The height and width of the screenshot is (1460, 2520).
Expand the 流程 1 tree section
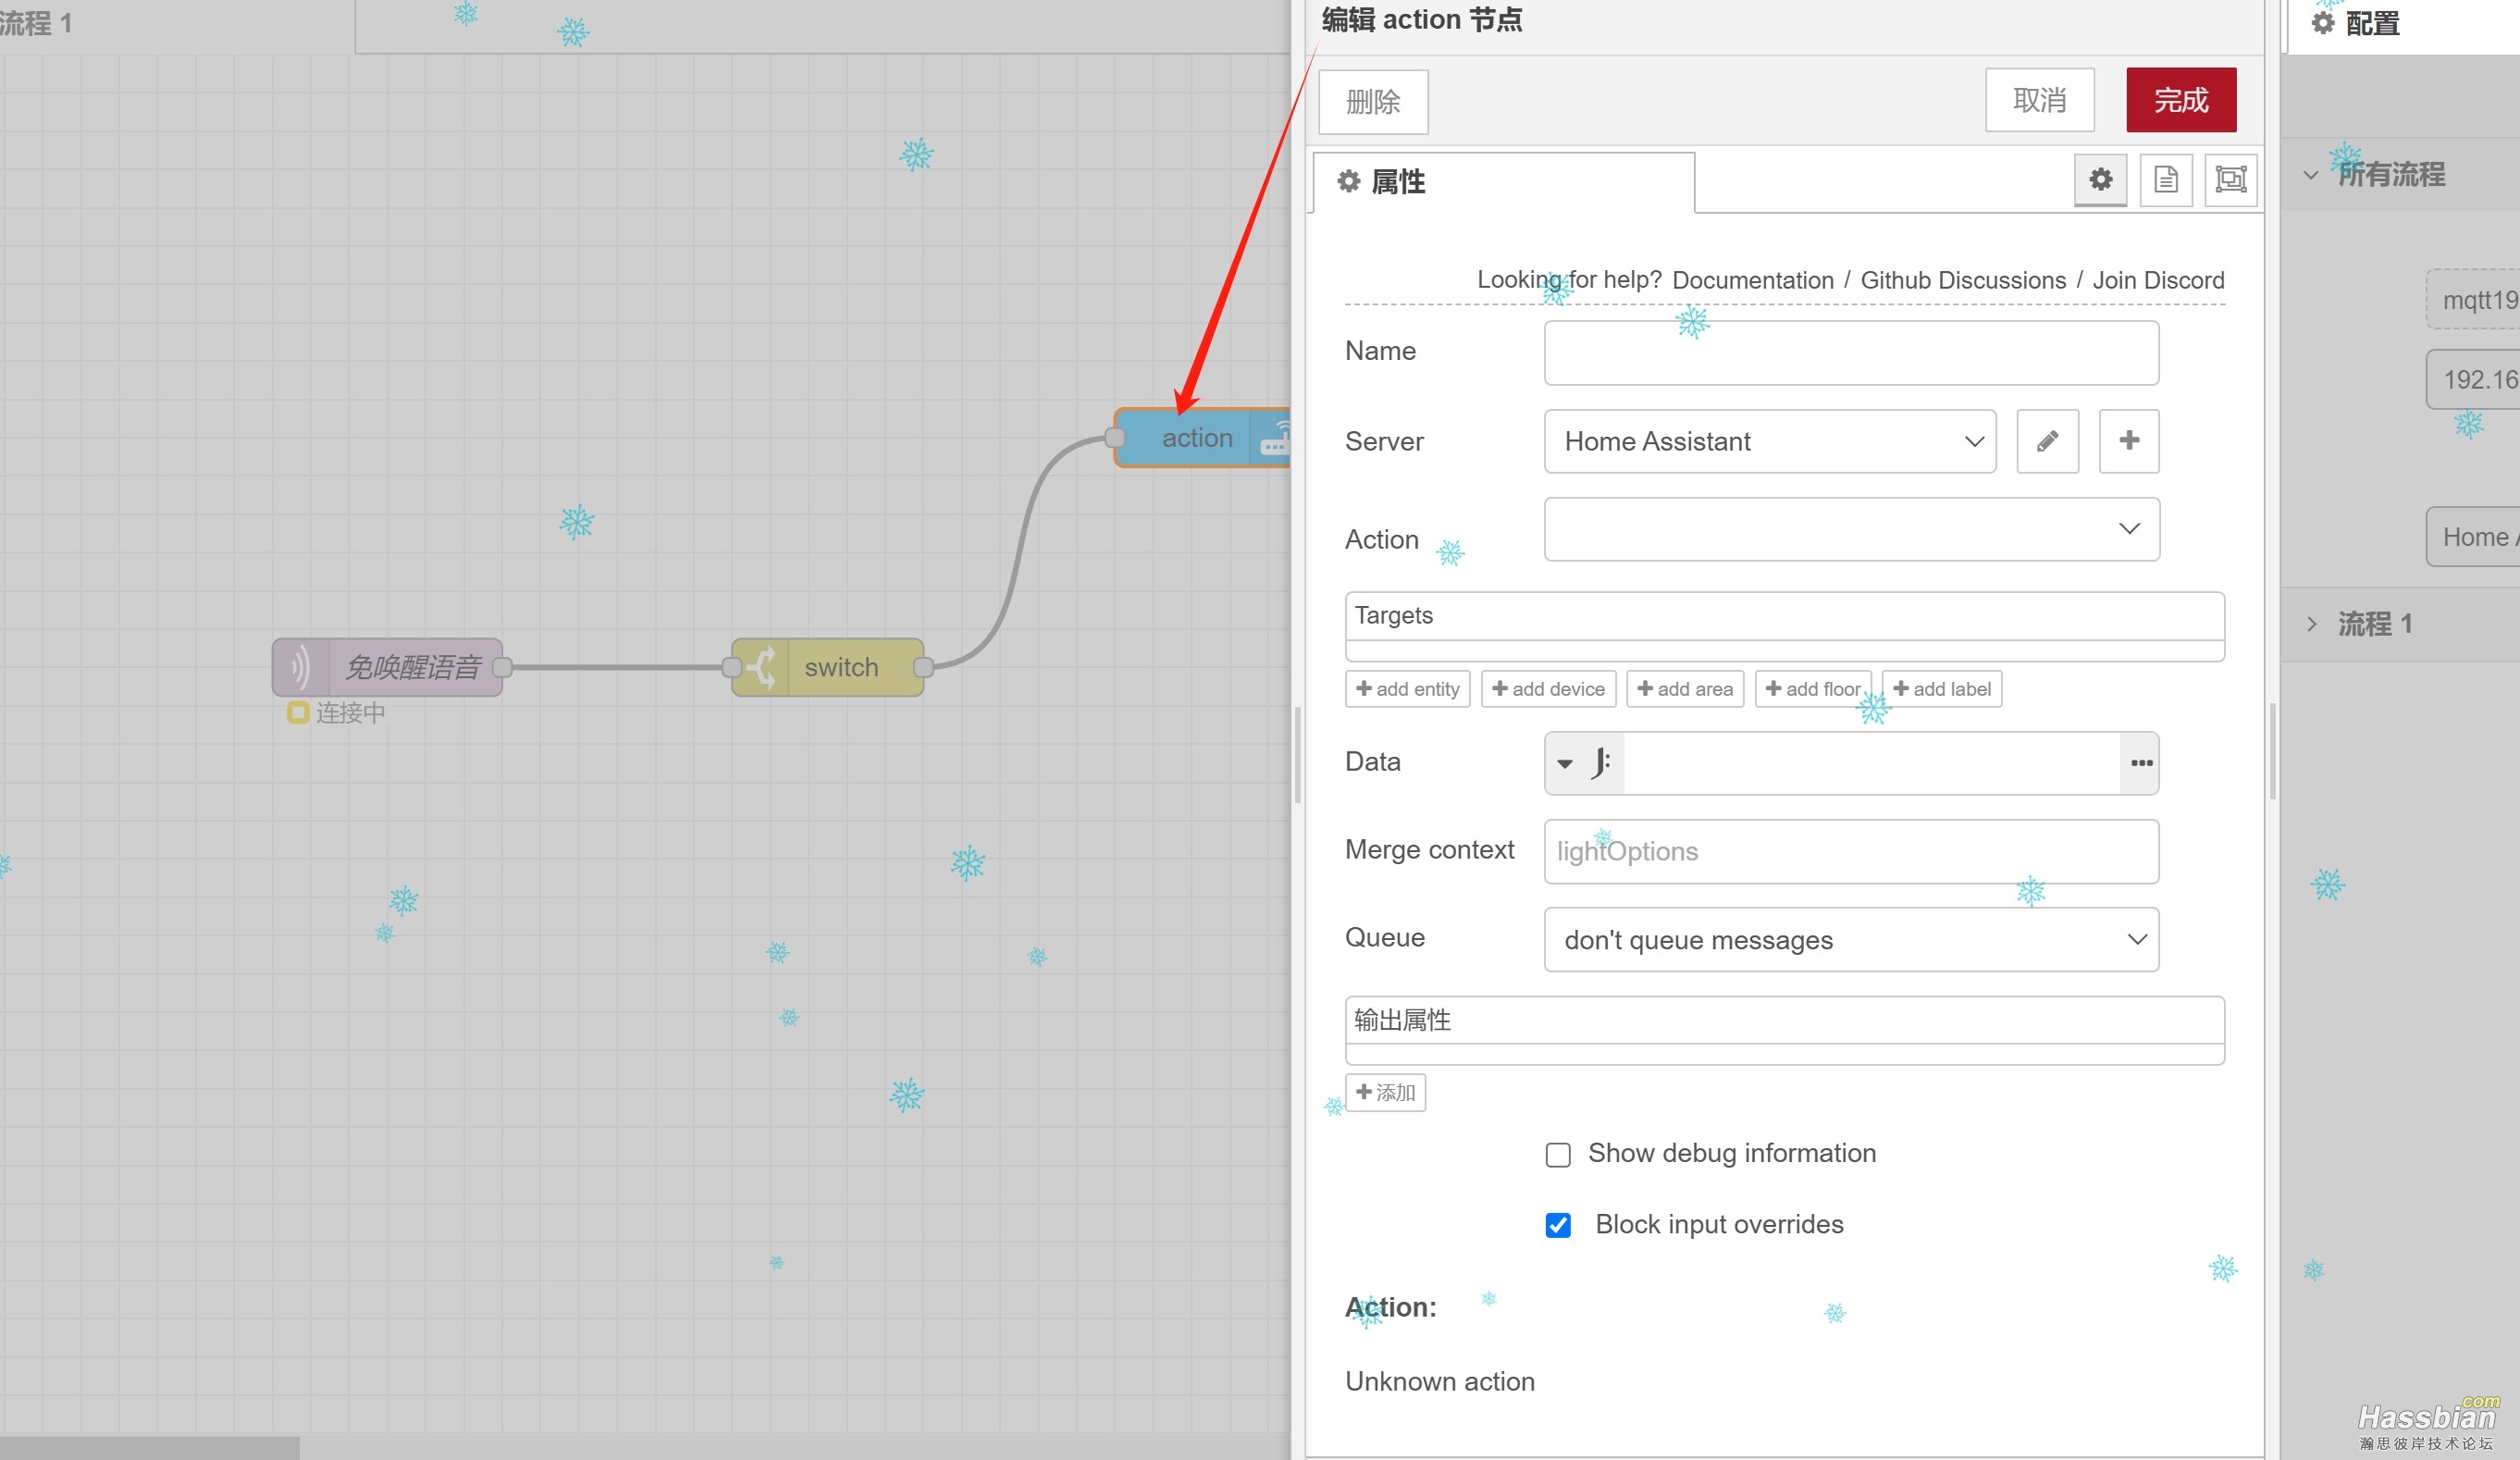pyautogui.click(x=2311, y=624)
